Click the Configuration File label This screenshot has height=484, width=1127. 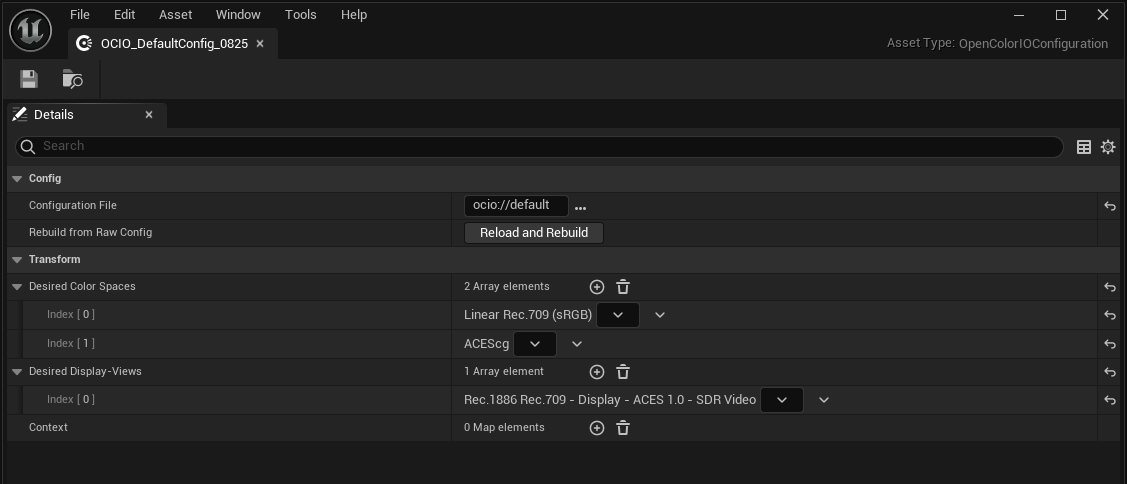click(73, 206)
